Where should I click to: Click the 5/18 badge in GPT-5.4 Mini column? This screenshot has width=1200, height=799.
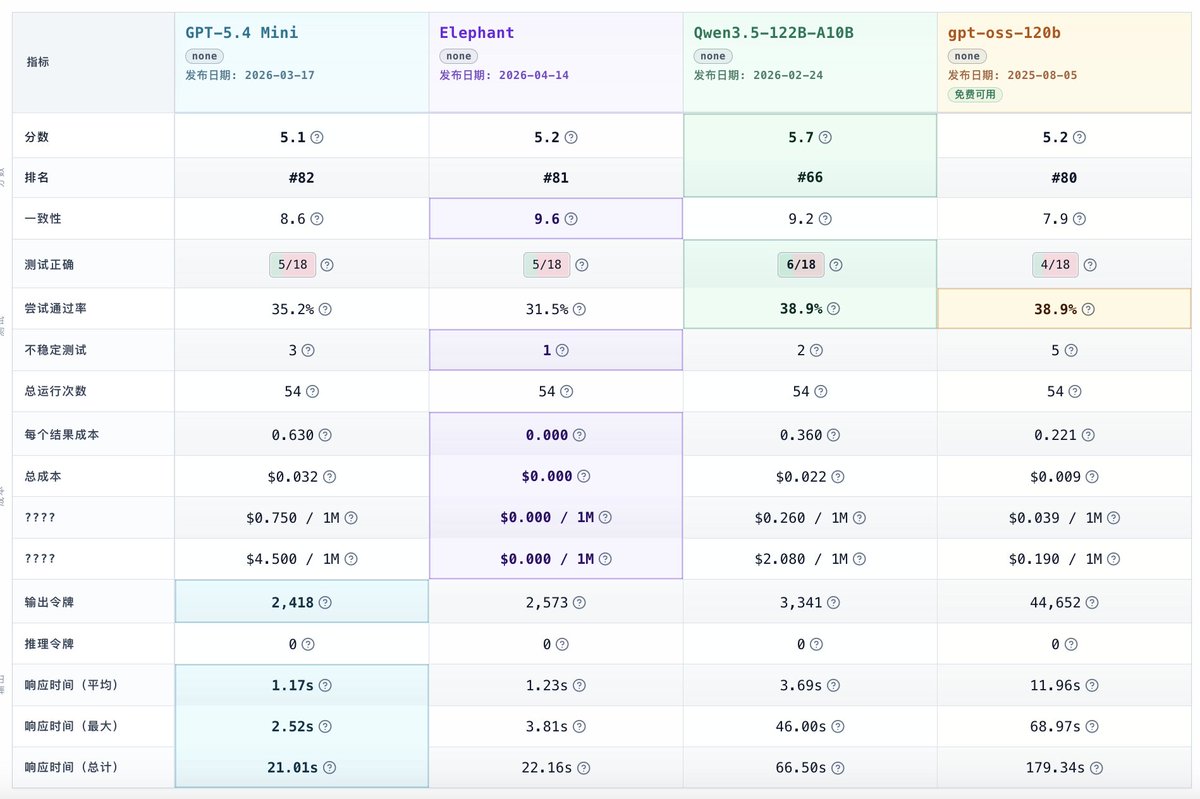click(292, 265)
